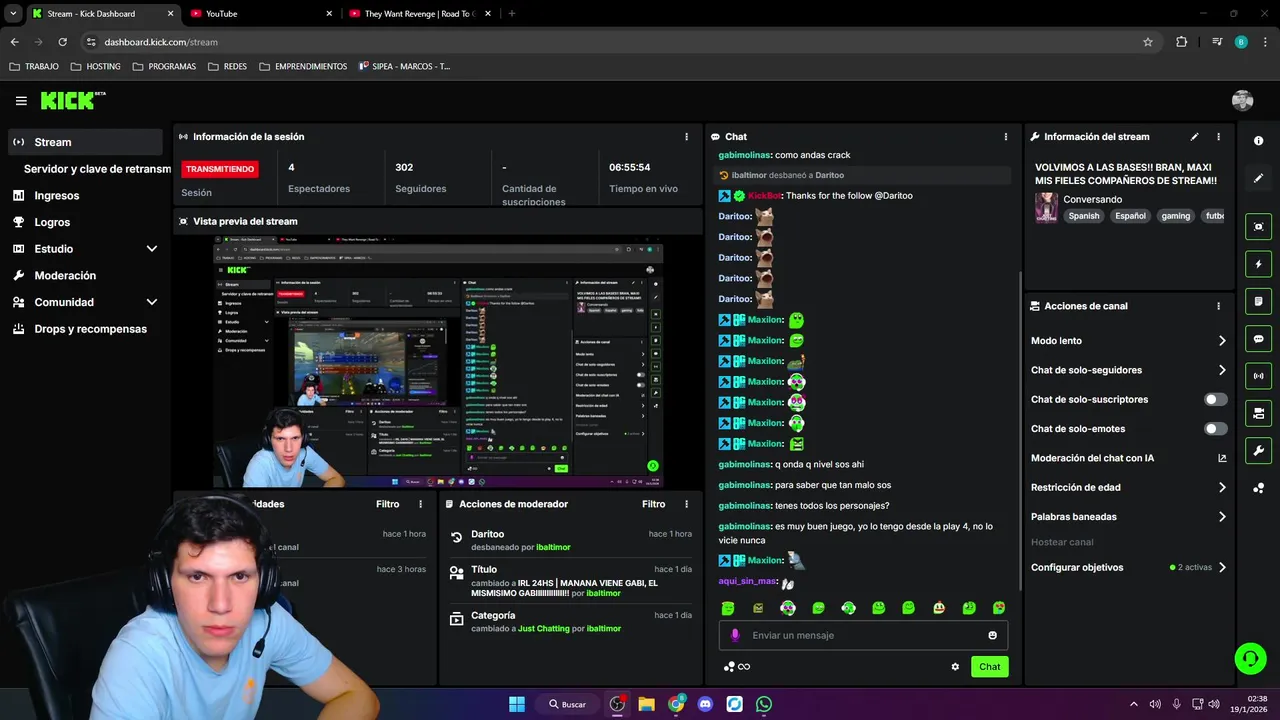1280x720 pixels.
Task: Expand the Estudio sidebar section
Action: [x=152, y=249]
